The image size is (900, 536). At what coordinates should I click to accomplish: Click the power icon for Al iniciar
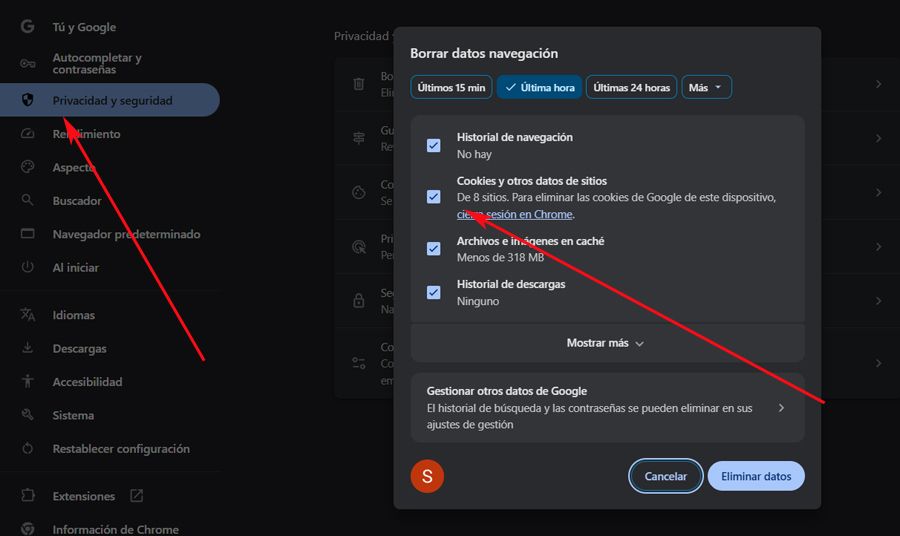tap(27, 267)
